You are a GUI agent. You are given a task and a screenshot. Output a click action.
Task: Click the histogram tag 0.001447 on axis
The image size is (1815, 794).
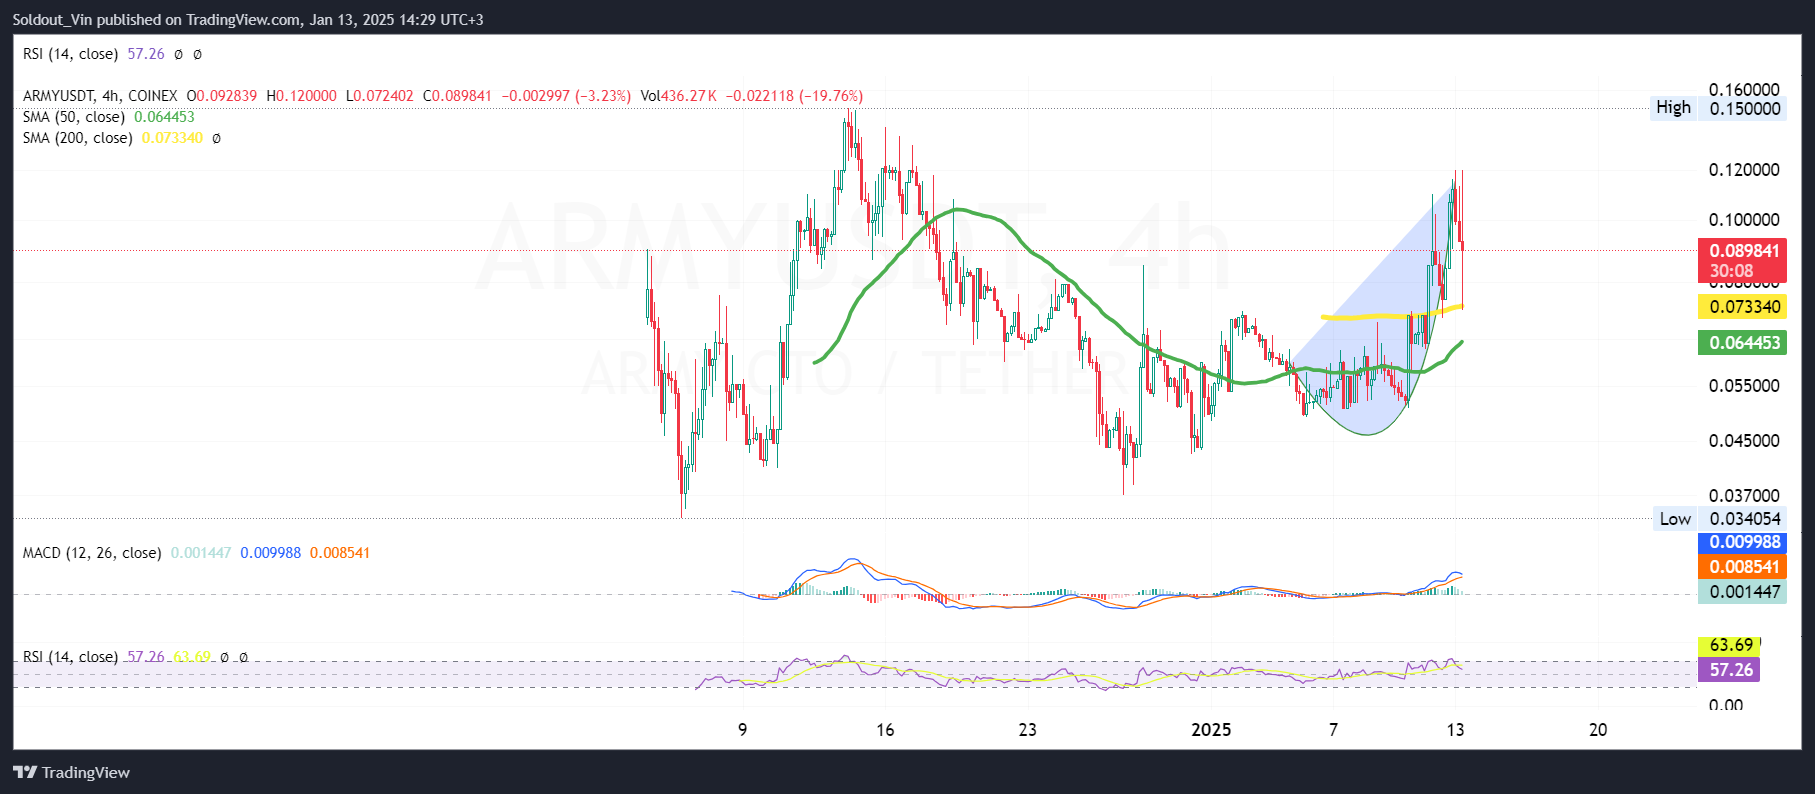coord(1743,592)
